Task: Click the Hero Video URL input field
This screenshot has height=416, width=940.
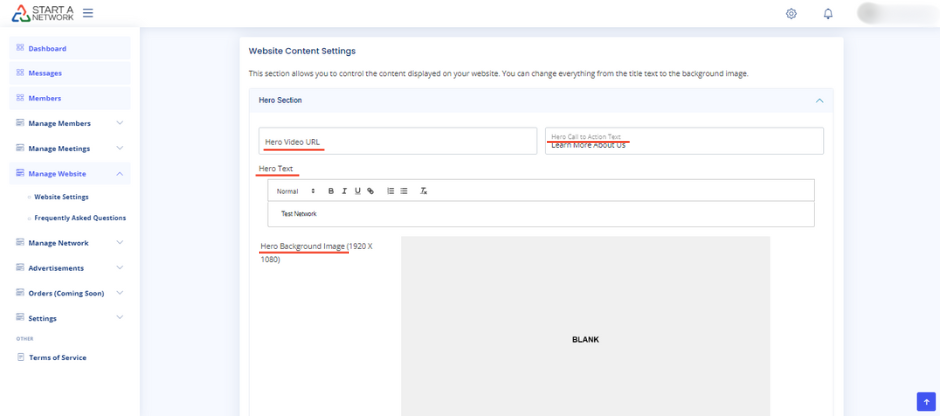Action: pos(398,141)
